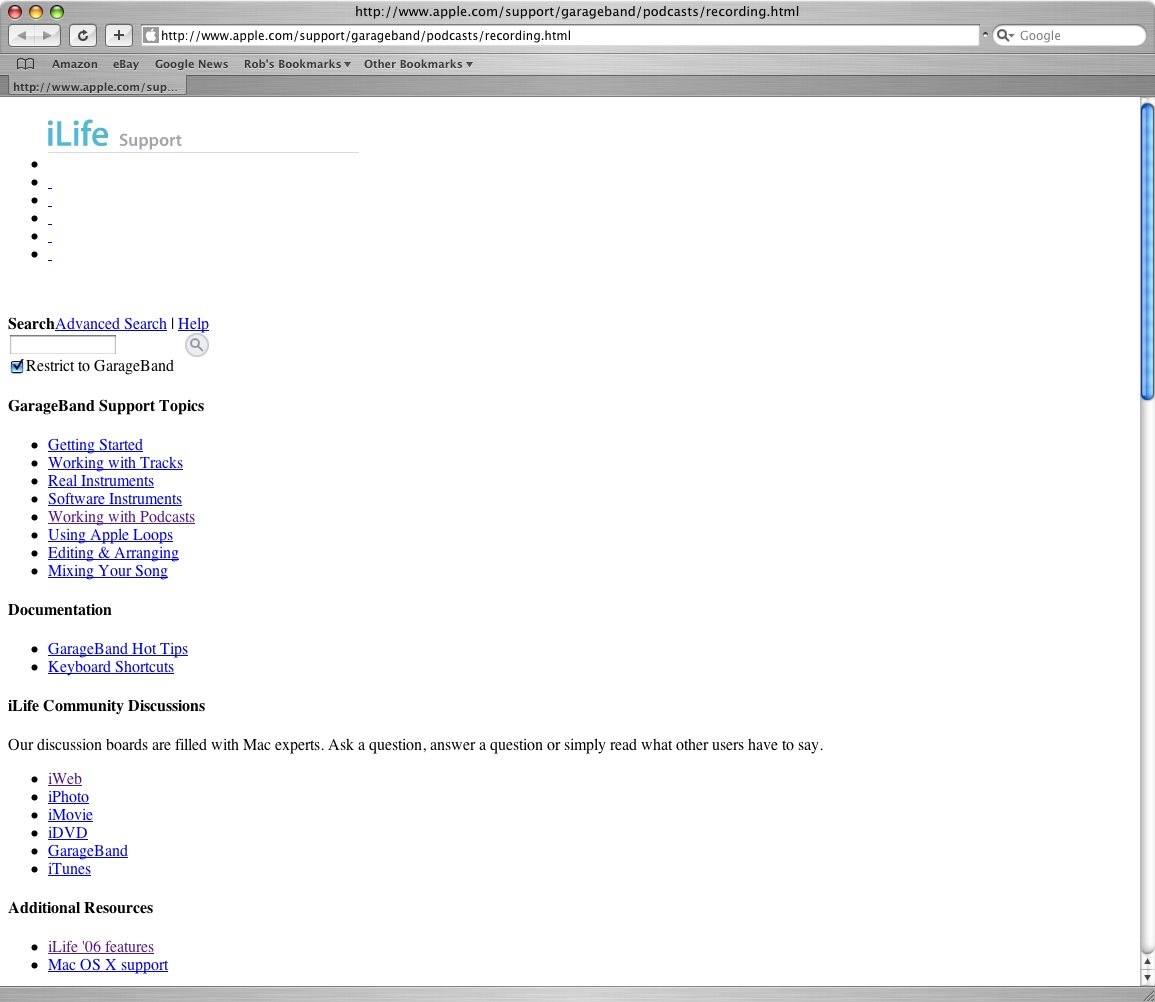Click the iLife Support logo
This screenshot has width=1155, height=1002.
[x=114, y=135]
